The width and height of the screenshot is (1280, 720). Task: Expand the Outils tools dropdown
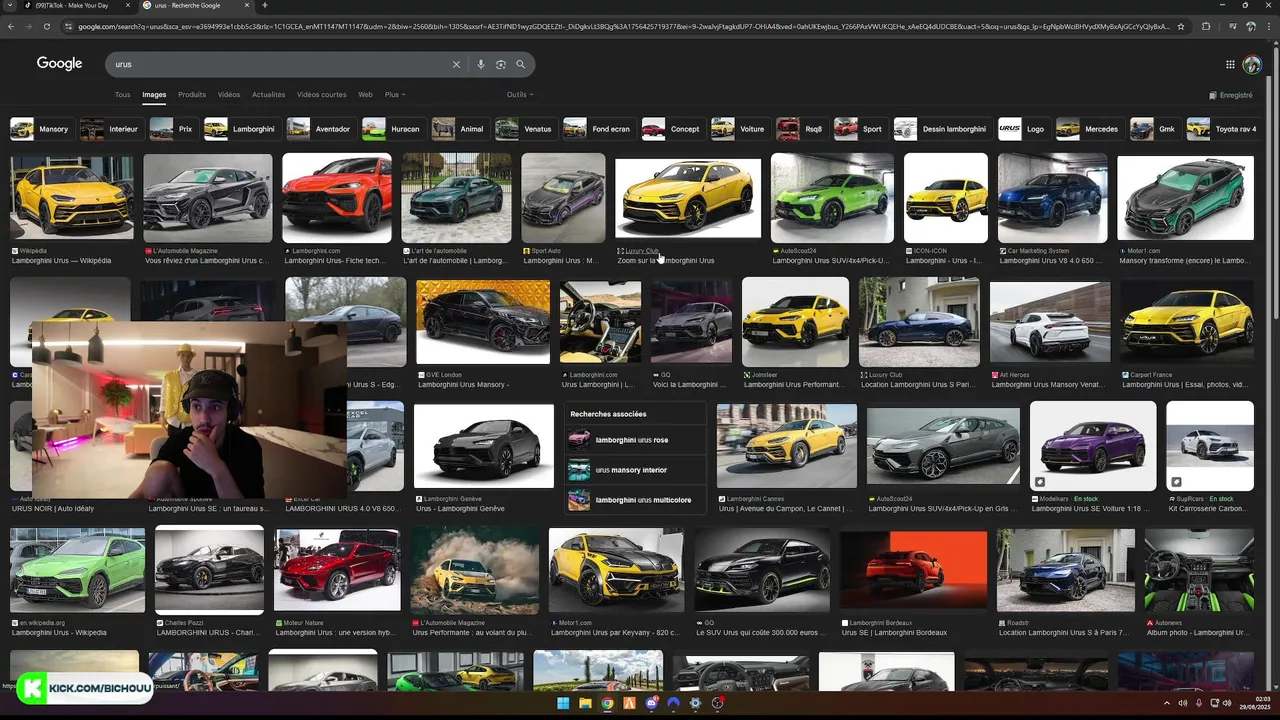pos(519,94)
